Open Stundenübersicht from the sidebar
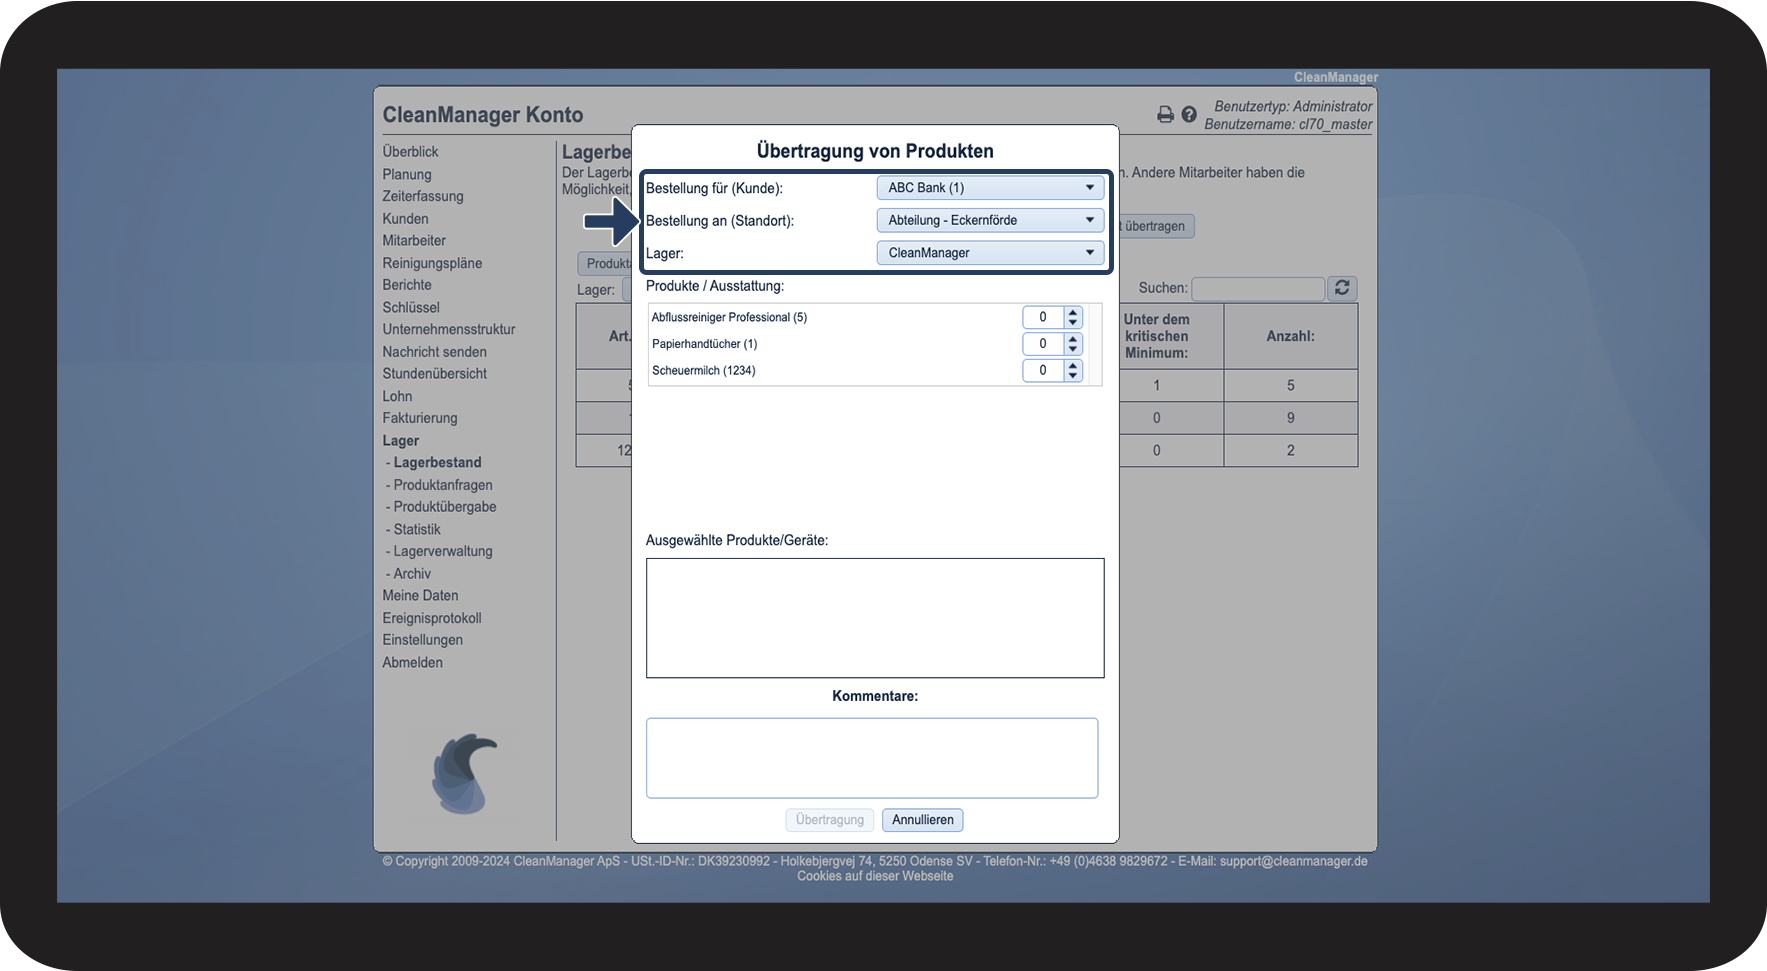Image resolution: width=1767 pixels, height=971 pixels. [x=435, y=374]
